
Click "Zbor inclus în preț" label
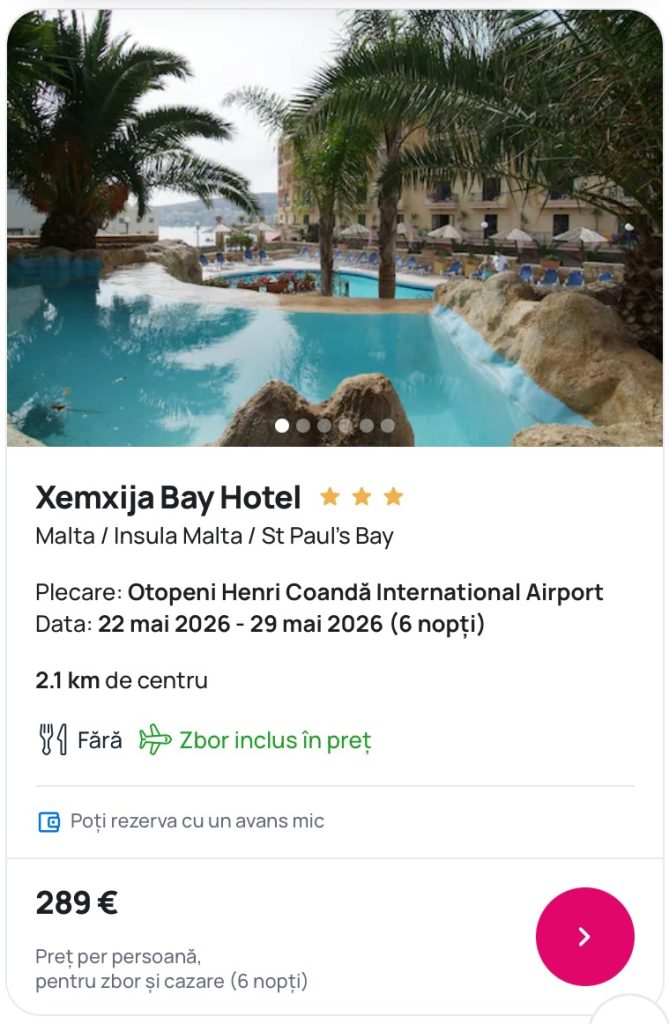[x=275, y=741]
